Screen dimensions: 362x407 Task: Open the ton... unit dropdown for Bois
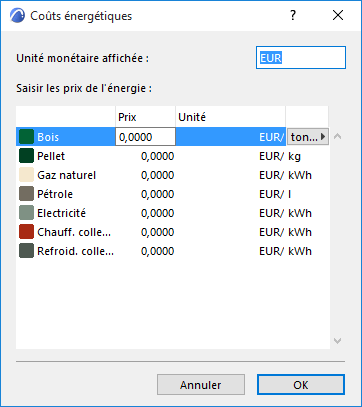[308, 137]
